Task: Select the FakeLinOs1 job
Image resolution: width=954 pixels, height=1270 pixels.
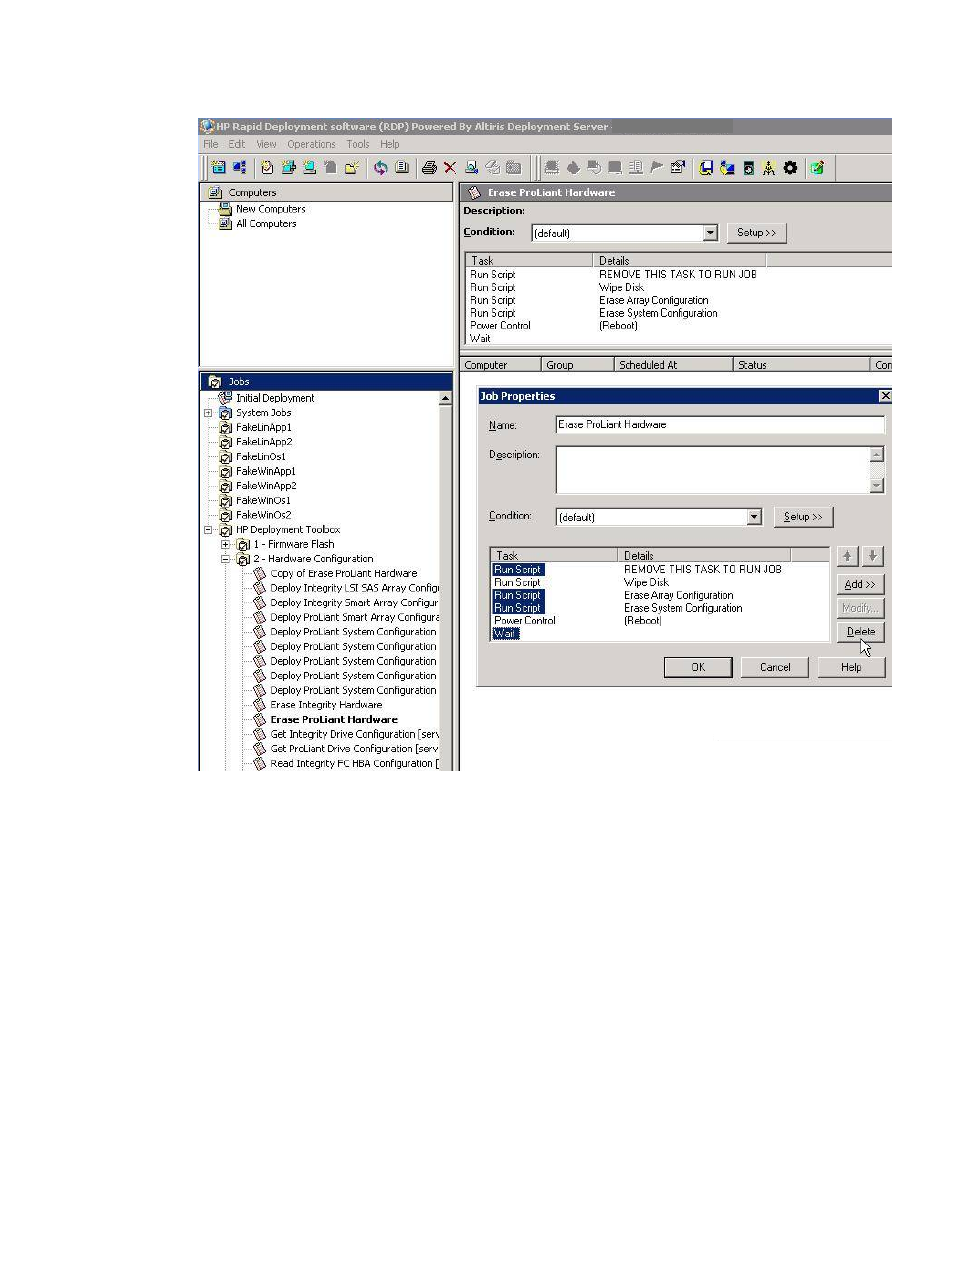Action: click(x=261, y=457)
